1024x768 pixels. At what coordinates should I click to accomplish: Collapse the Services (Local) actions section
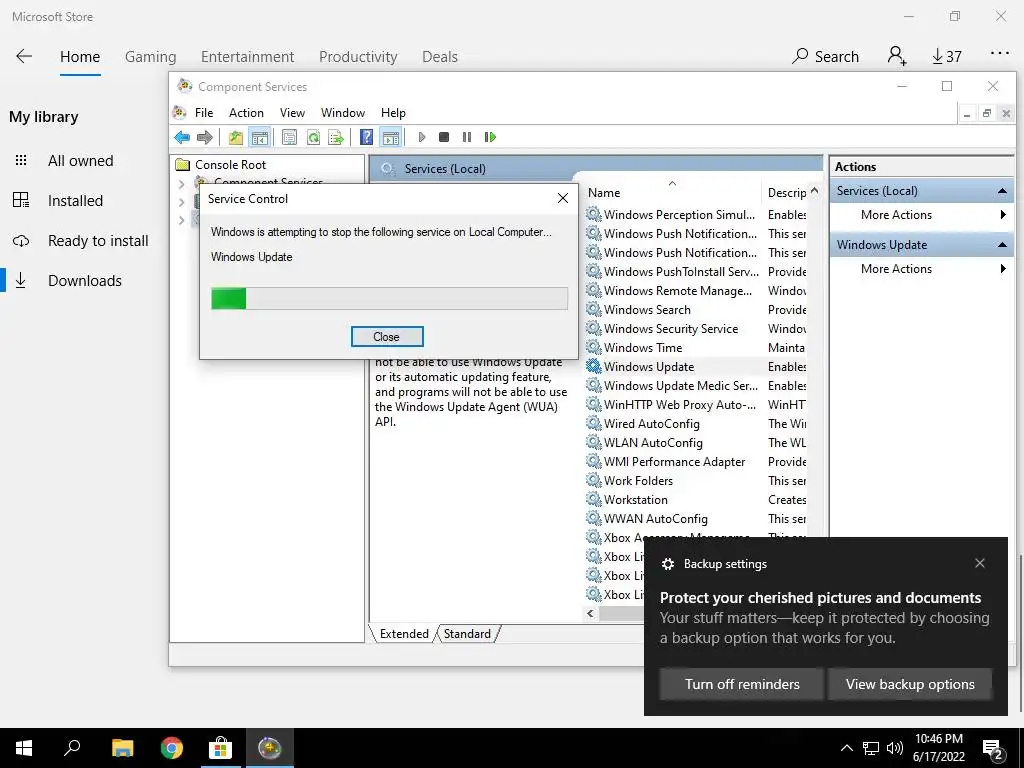1002,191
